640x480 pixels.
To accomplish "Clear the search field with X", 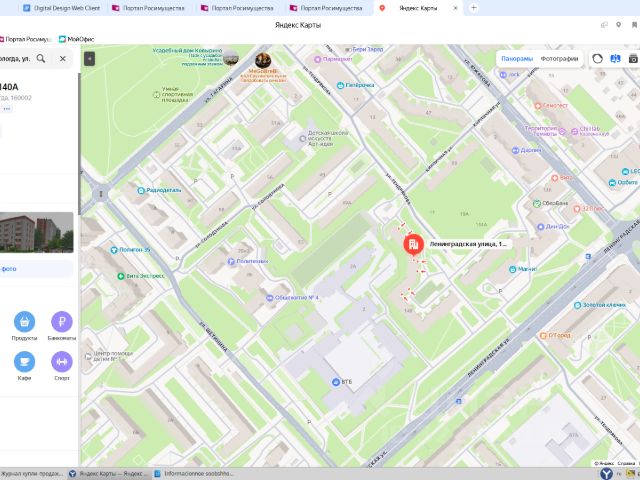I will pyautogui.click(x=62, y=58).
